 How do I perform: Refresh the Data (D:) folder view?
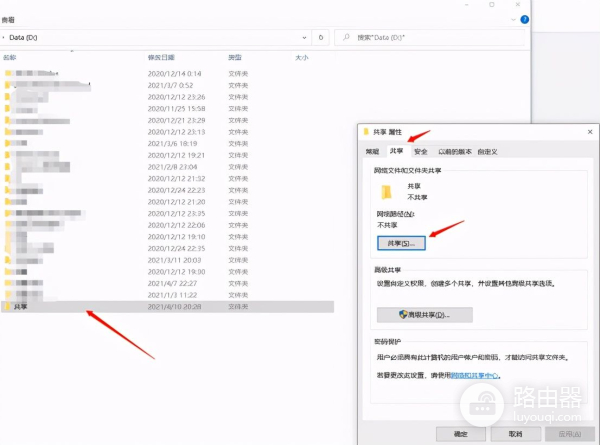click(321, 37)
